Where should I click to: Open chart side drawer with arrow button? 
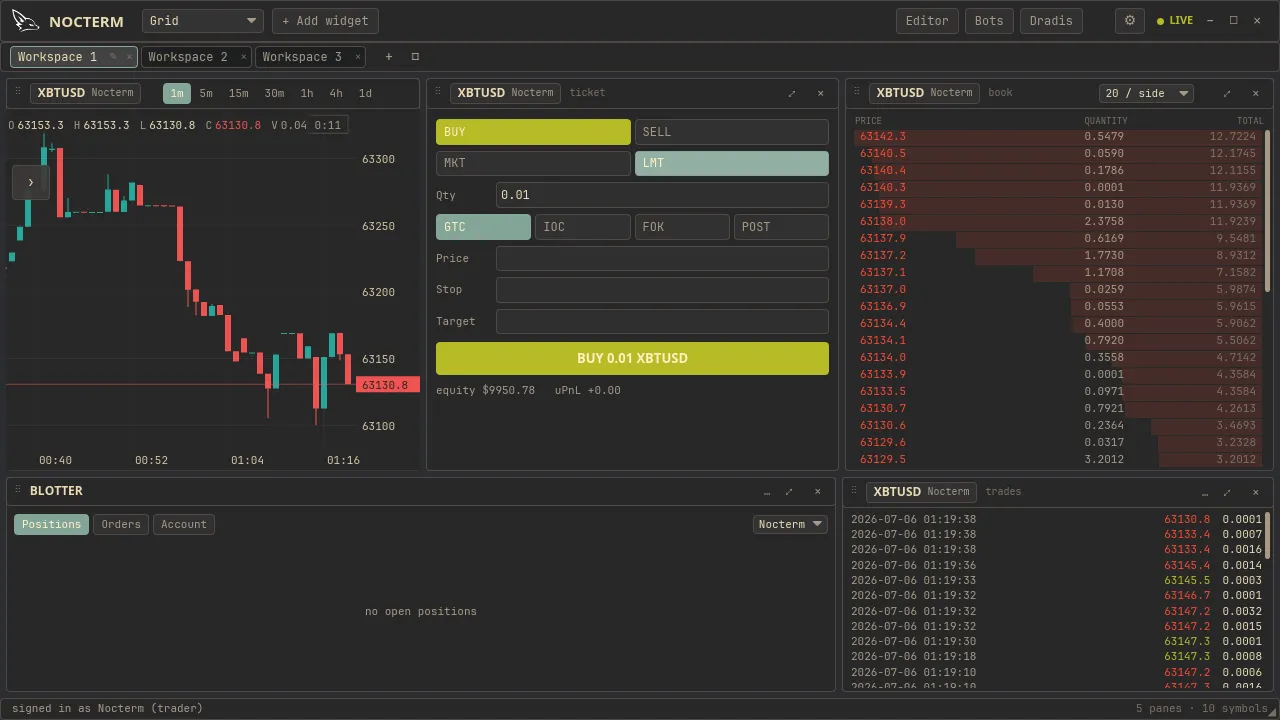pos(30,182)
